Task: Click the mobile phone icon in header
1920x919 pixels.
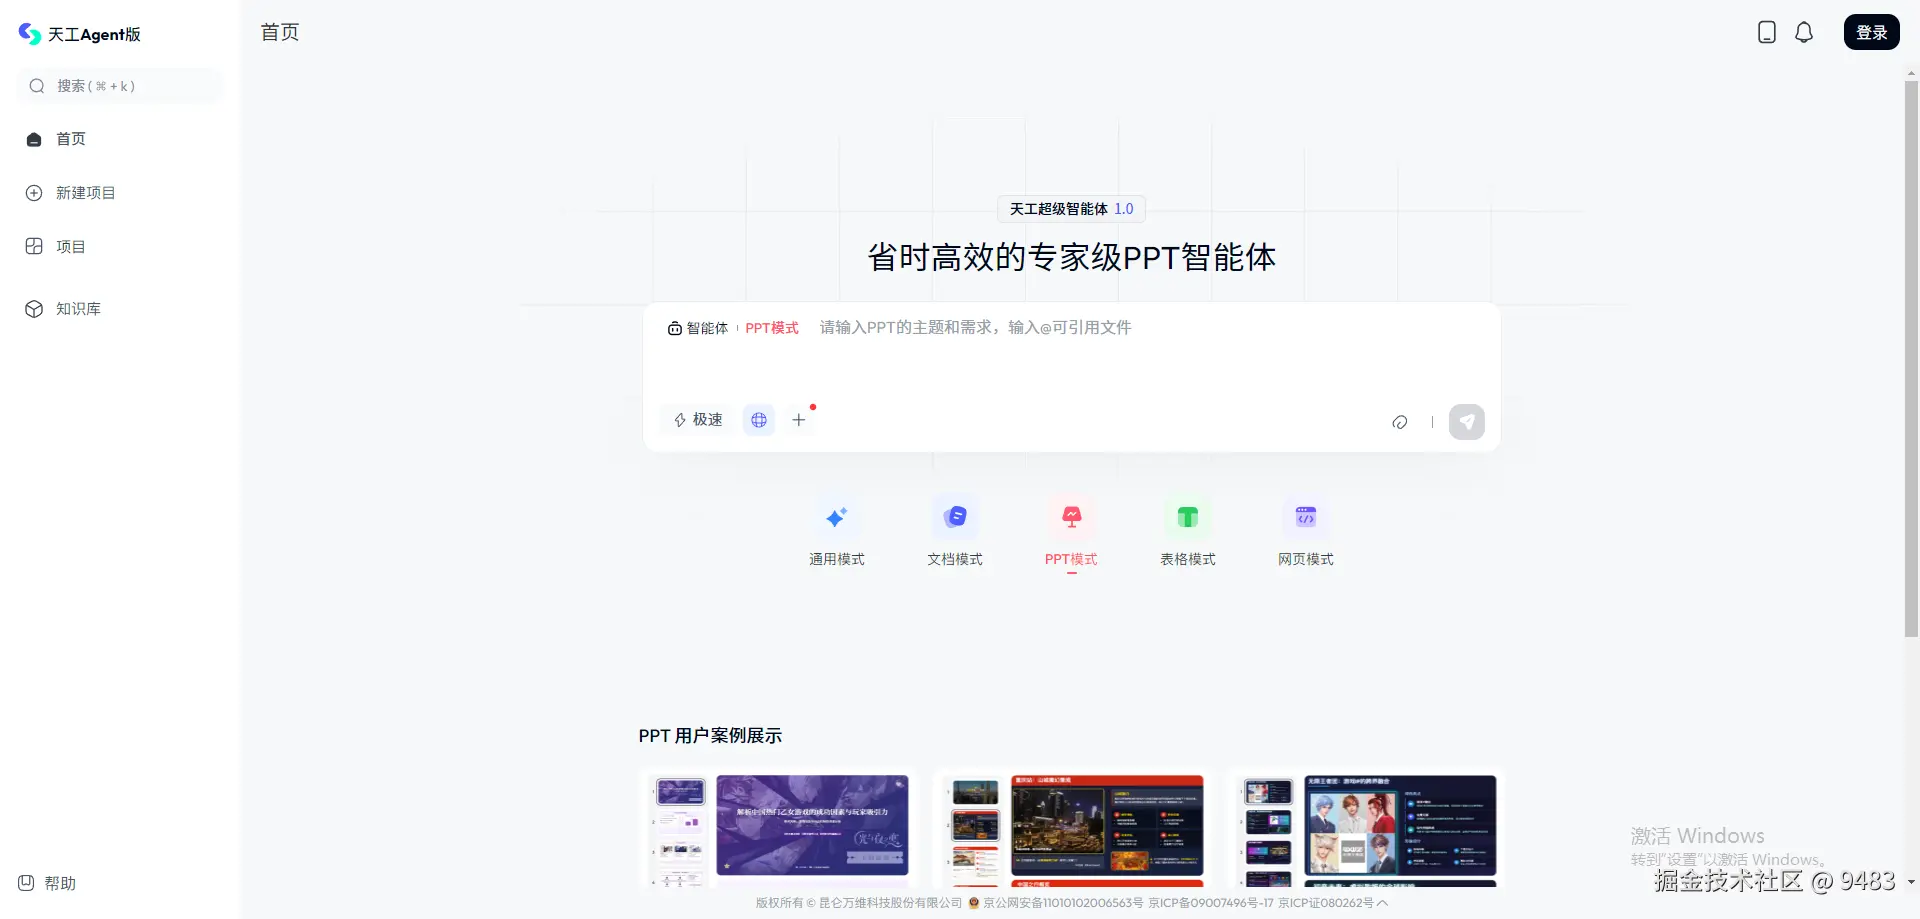Action: [1767, 32]
